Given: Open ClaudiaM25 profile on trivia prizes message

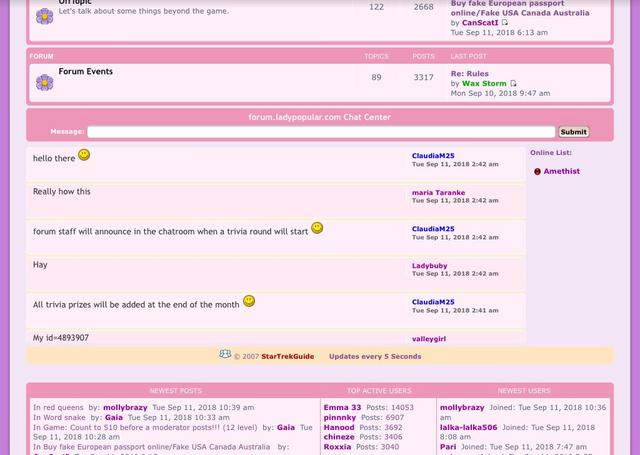Looking at the screenshot, I should pyautogui.click(x=433, y=302).
